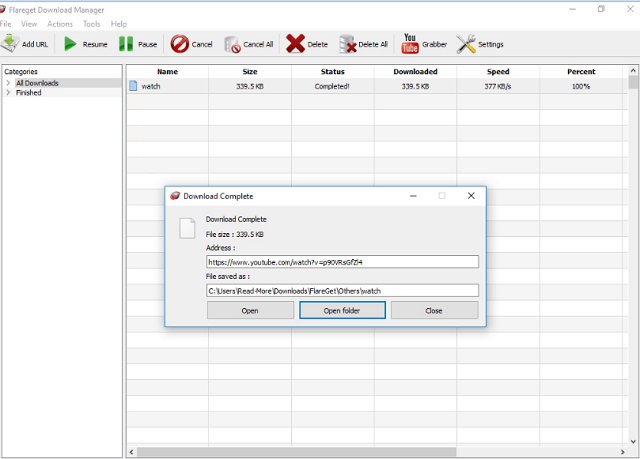The image size is (640, 459).
Task: Click the red X Delete icon
Action: (x=295, y=44)
